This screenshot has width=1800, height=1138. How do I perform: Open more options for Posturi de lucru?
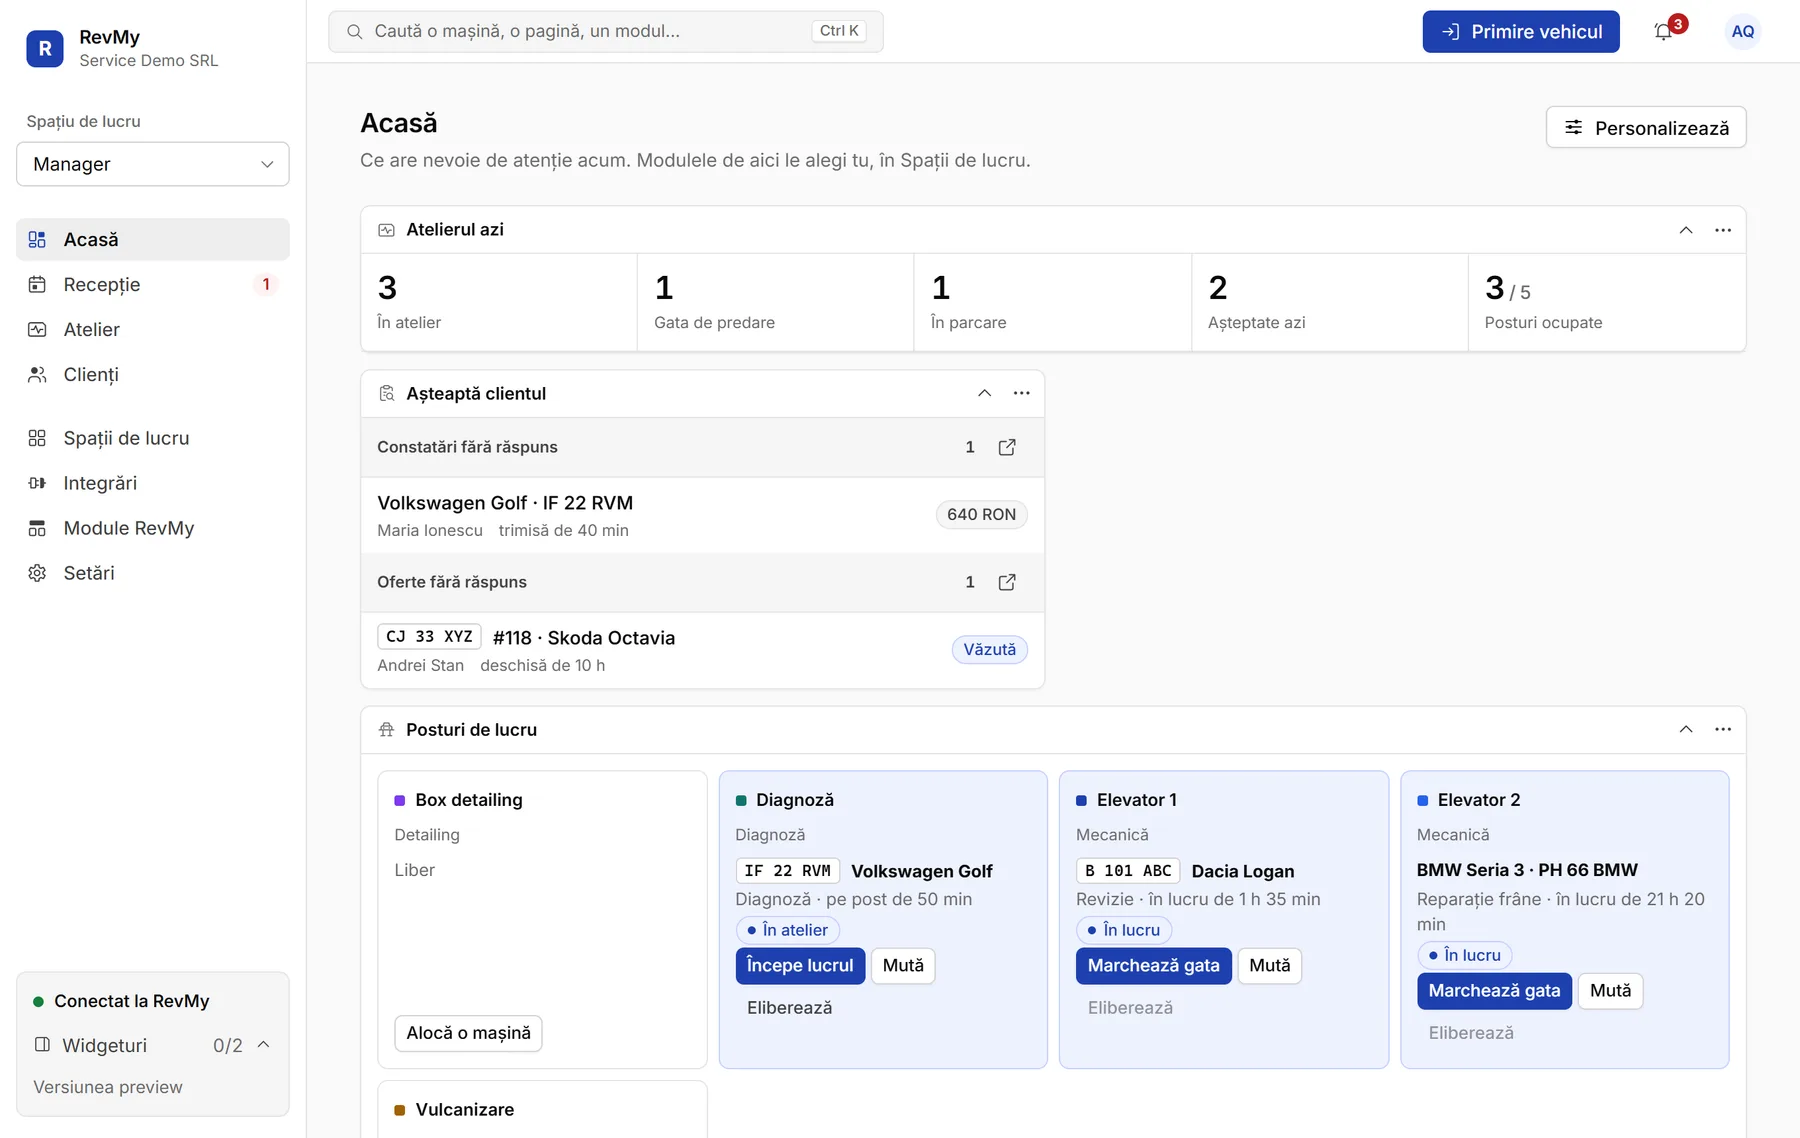click(1723, 729)
